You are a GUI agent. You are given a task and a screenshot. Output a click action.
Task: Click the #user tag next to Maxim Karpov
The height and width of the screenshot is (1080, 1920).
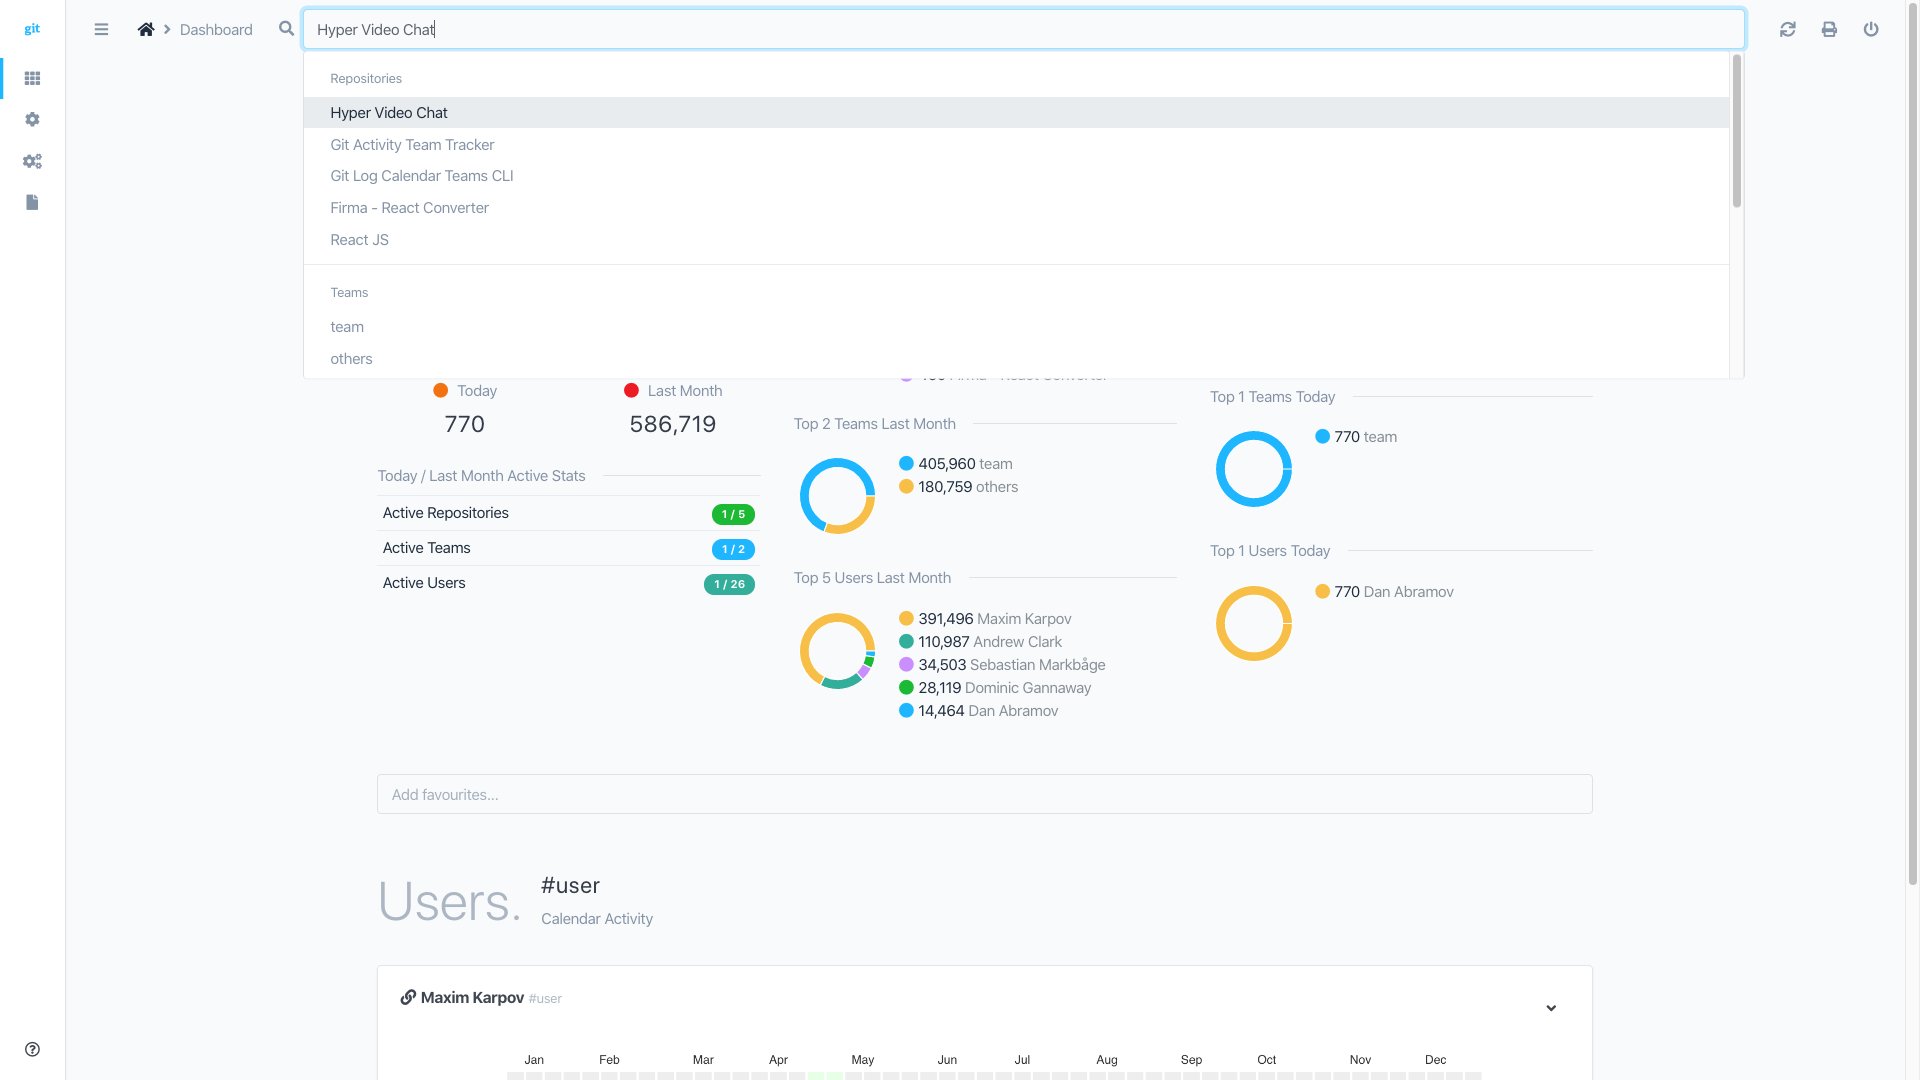[545, 998]
